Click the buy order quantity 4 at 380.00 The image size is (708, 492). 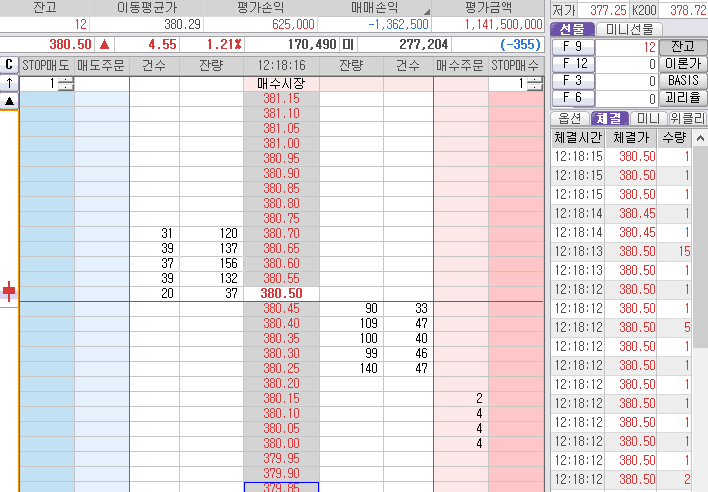(x=461, y=443)
